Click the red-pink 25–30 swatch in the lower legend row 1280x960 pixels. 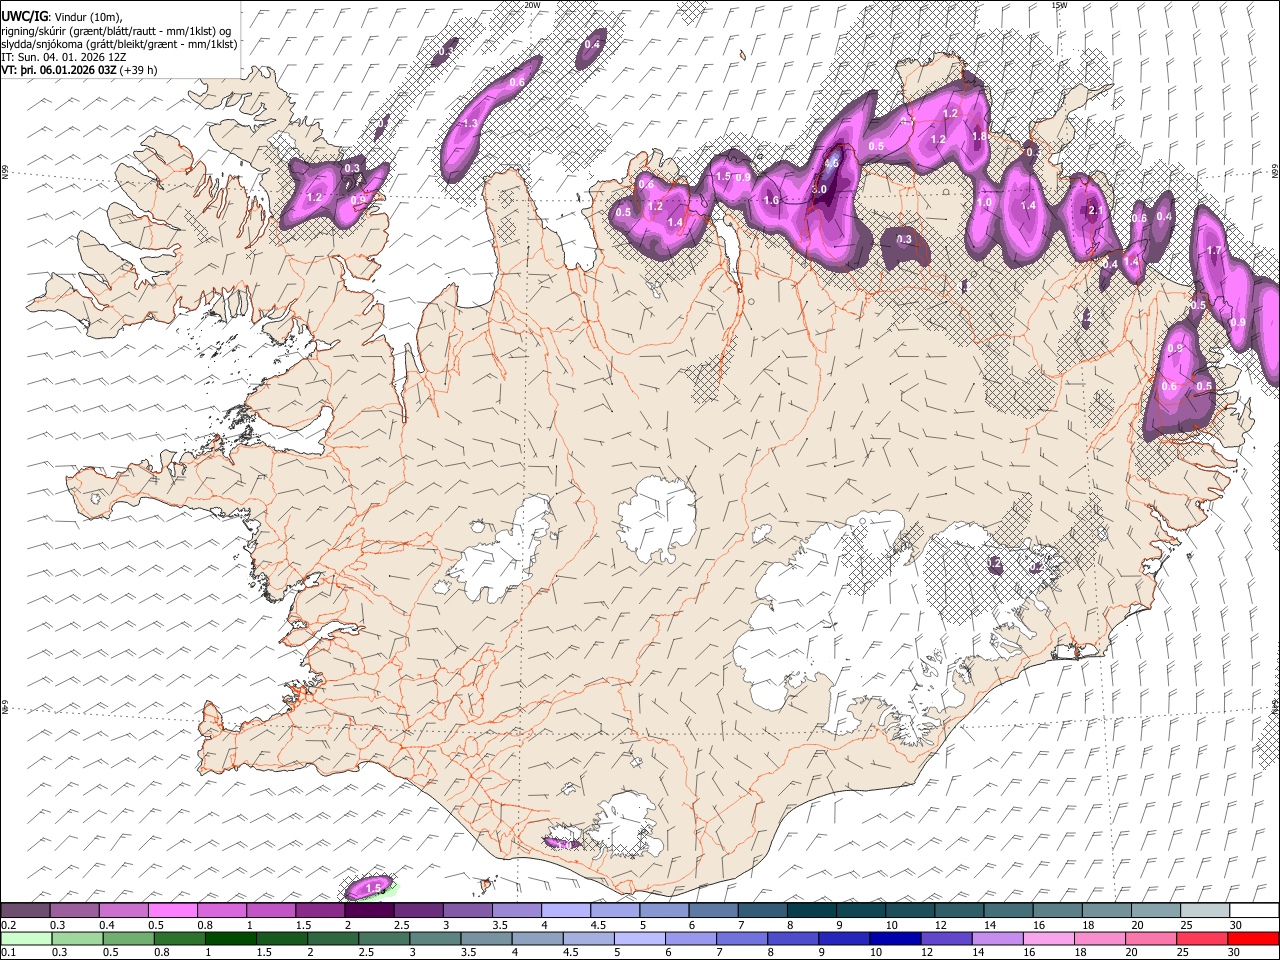point(1202,938)
